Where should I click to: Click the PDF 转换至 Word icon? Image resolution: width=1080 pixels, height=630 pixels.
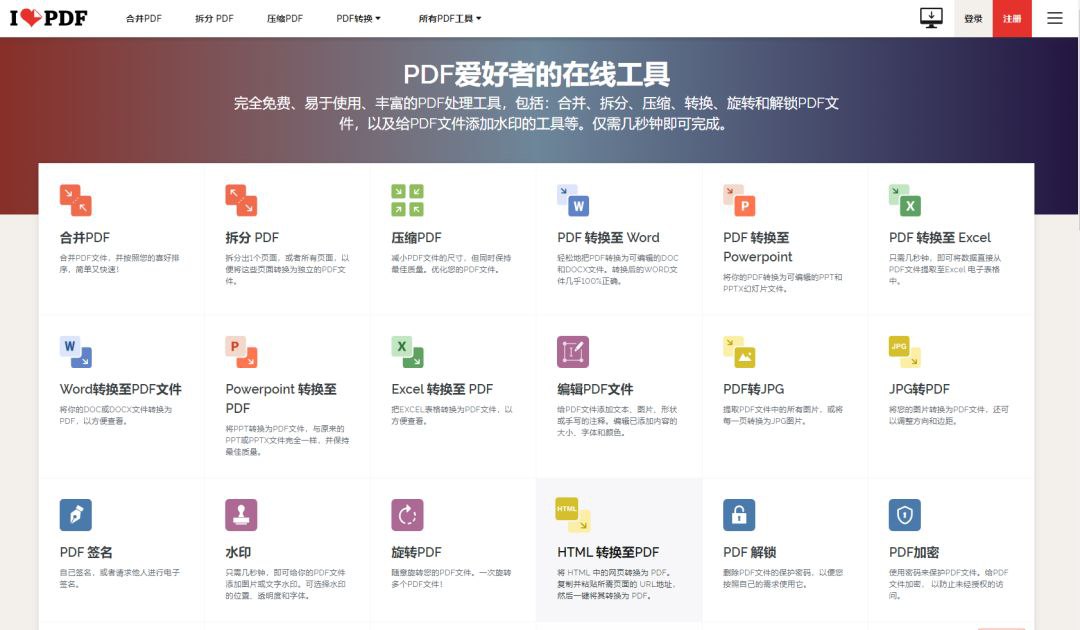click(x=573, y=200)
